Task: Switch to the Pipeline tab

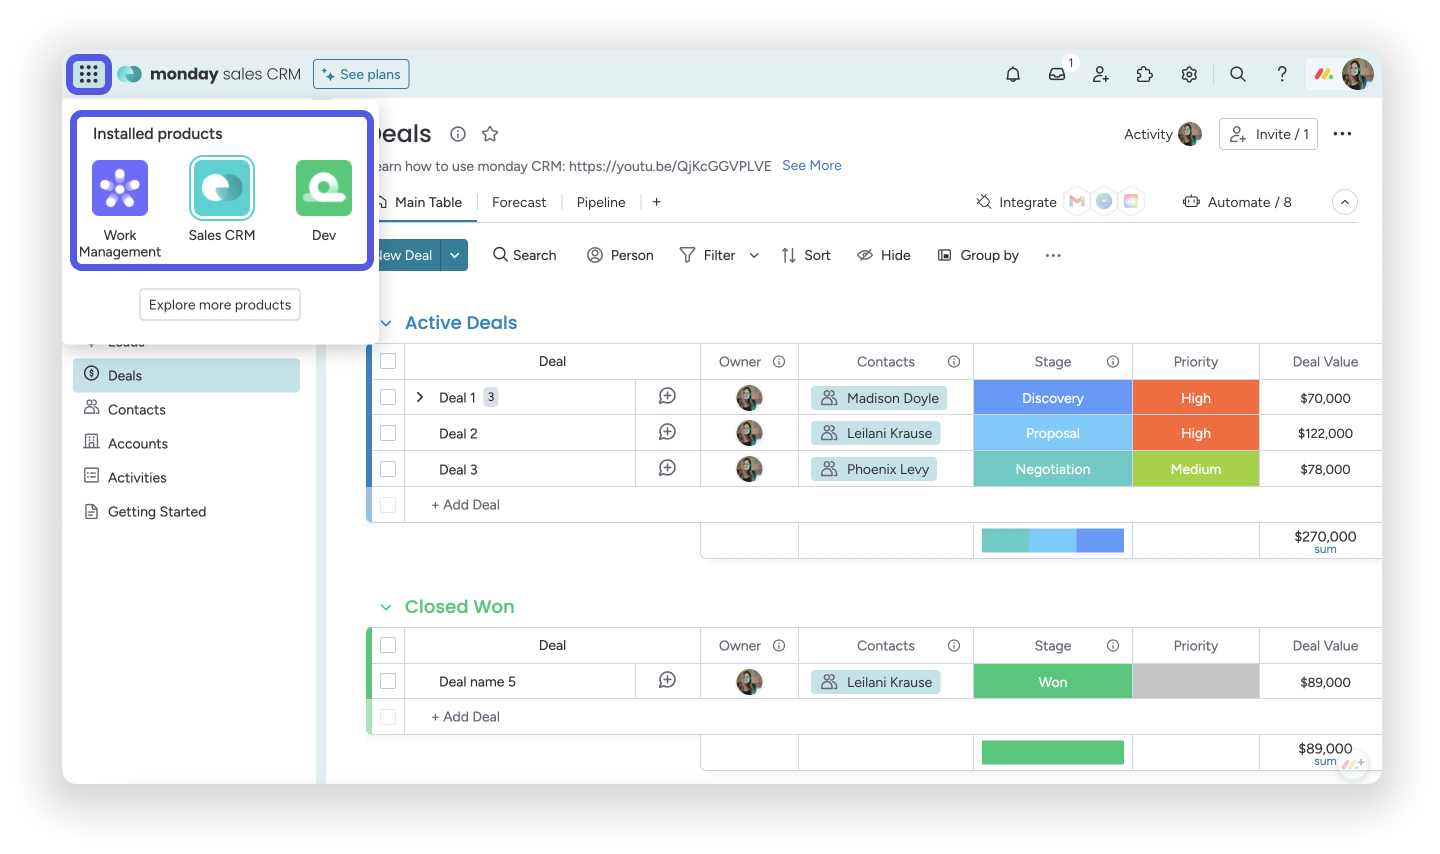Action: point(601,202)
